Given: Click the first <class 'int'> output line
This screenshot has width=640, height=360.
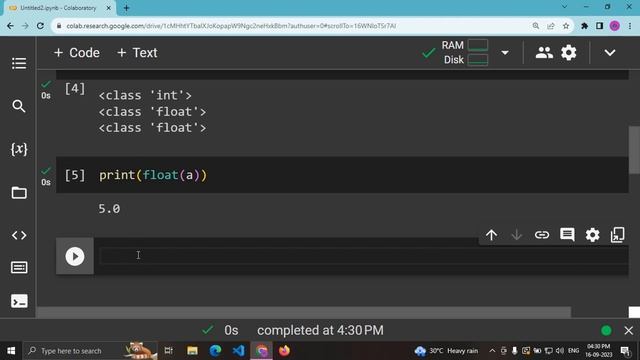Looking at the screenshot, I should pos(145,96).
